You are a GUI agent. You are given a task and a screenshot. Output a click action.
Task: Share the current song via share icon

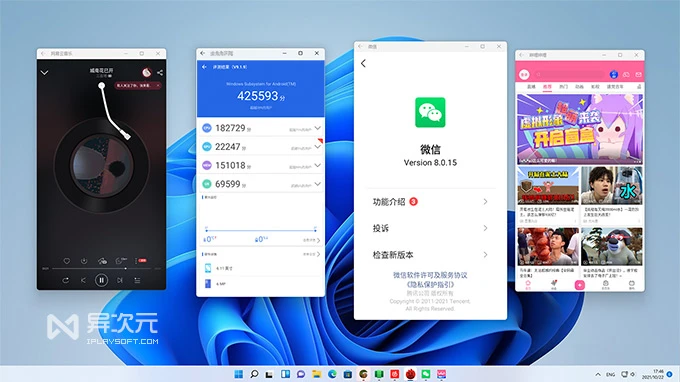(x=160, y=72)
